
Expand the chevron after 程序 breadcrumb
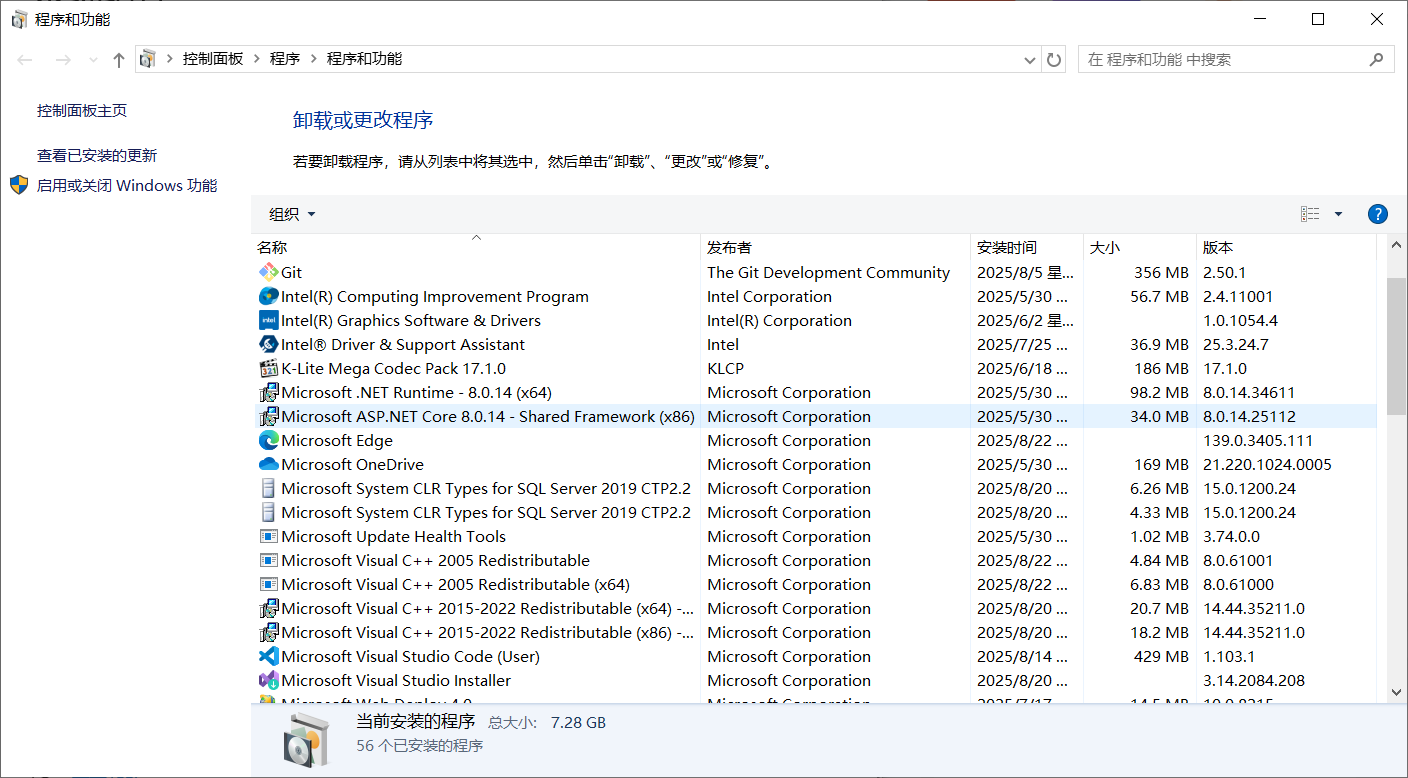313,59
